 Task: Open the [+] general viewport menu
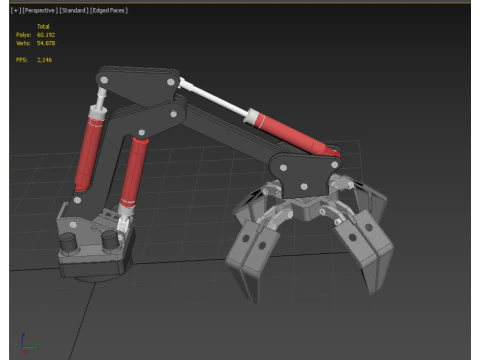click(16, 11)
